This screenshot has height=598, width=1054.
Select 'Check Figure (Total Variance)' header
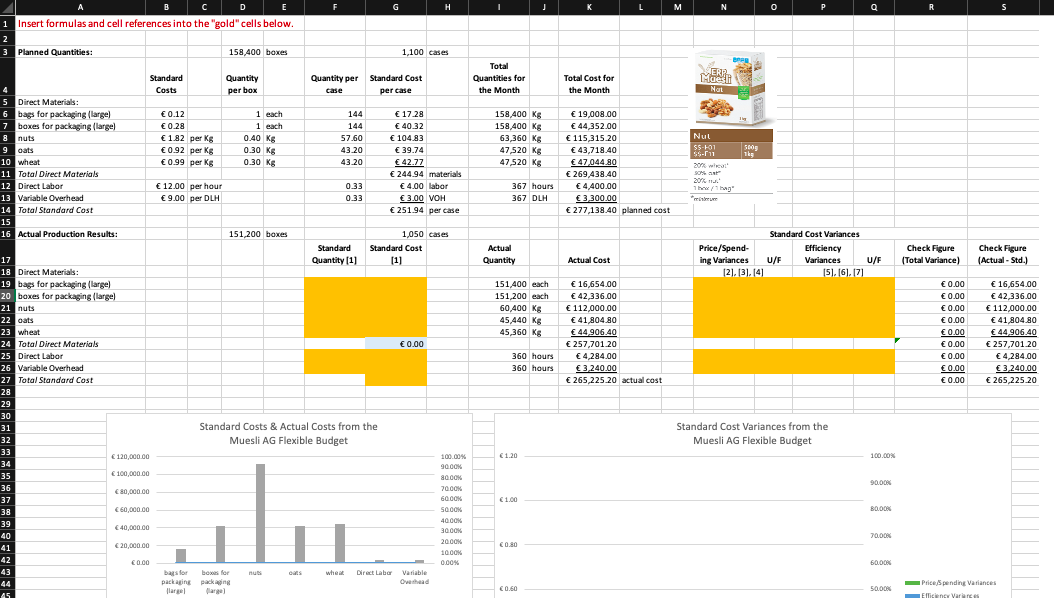tap(930, 254)
